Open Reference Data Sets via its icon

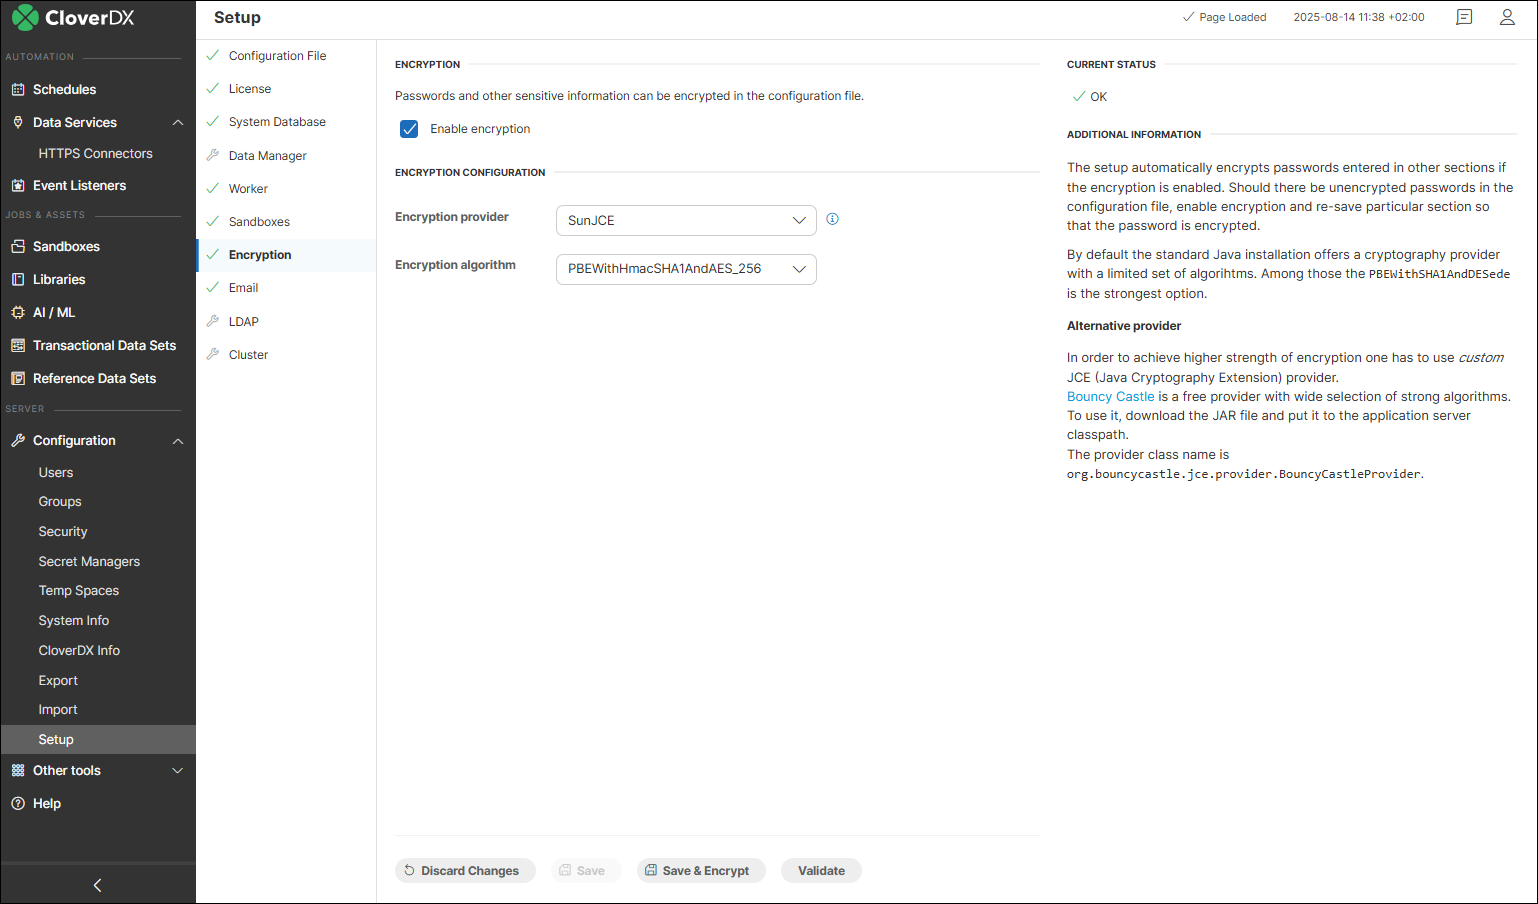point(20,378)
